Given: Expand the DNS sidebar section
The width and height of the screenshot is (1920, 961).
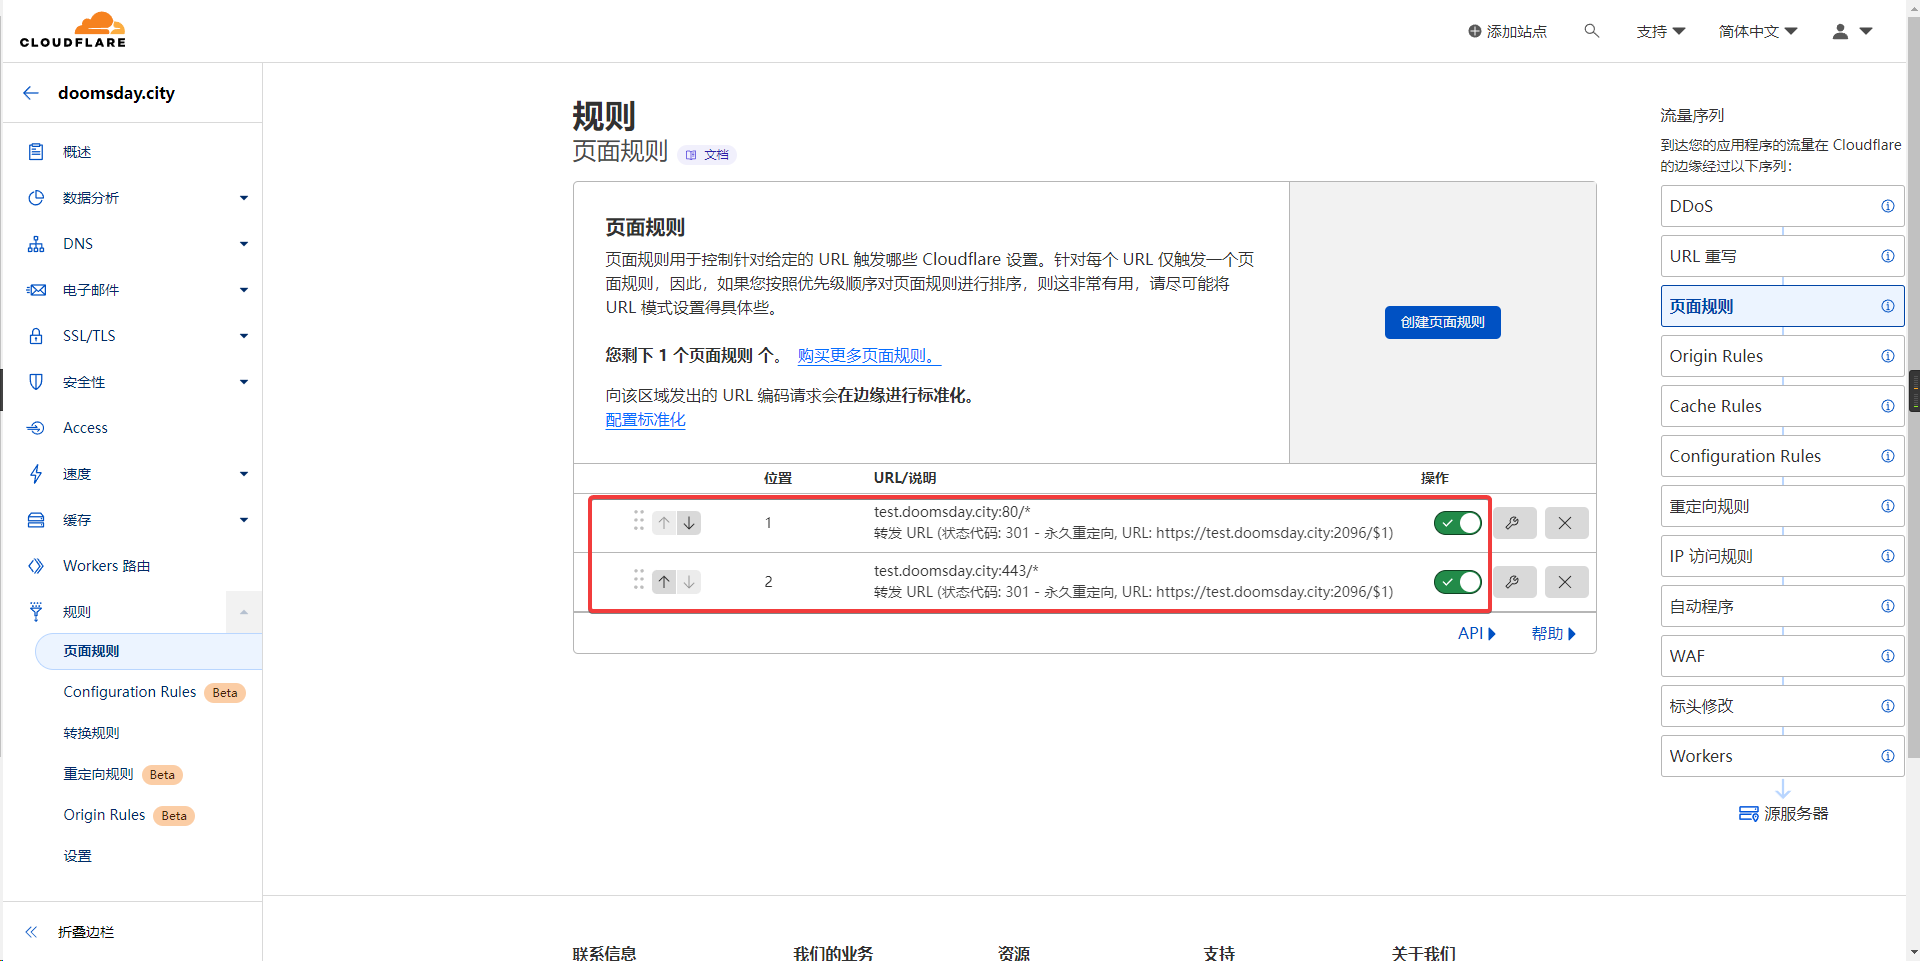Looking at the screenshot, I should (x=243, y=244).
